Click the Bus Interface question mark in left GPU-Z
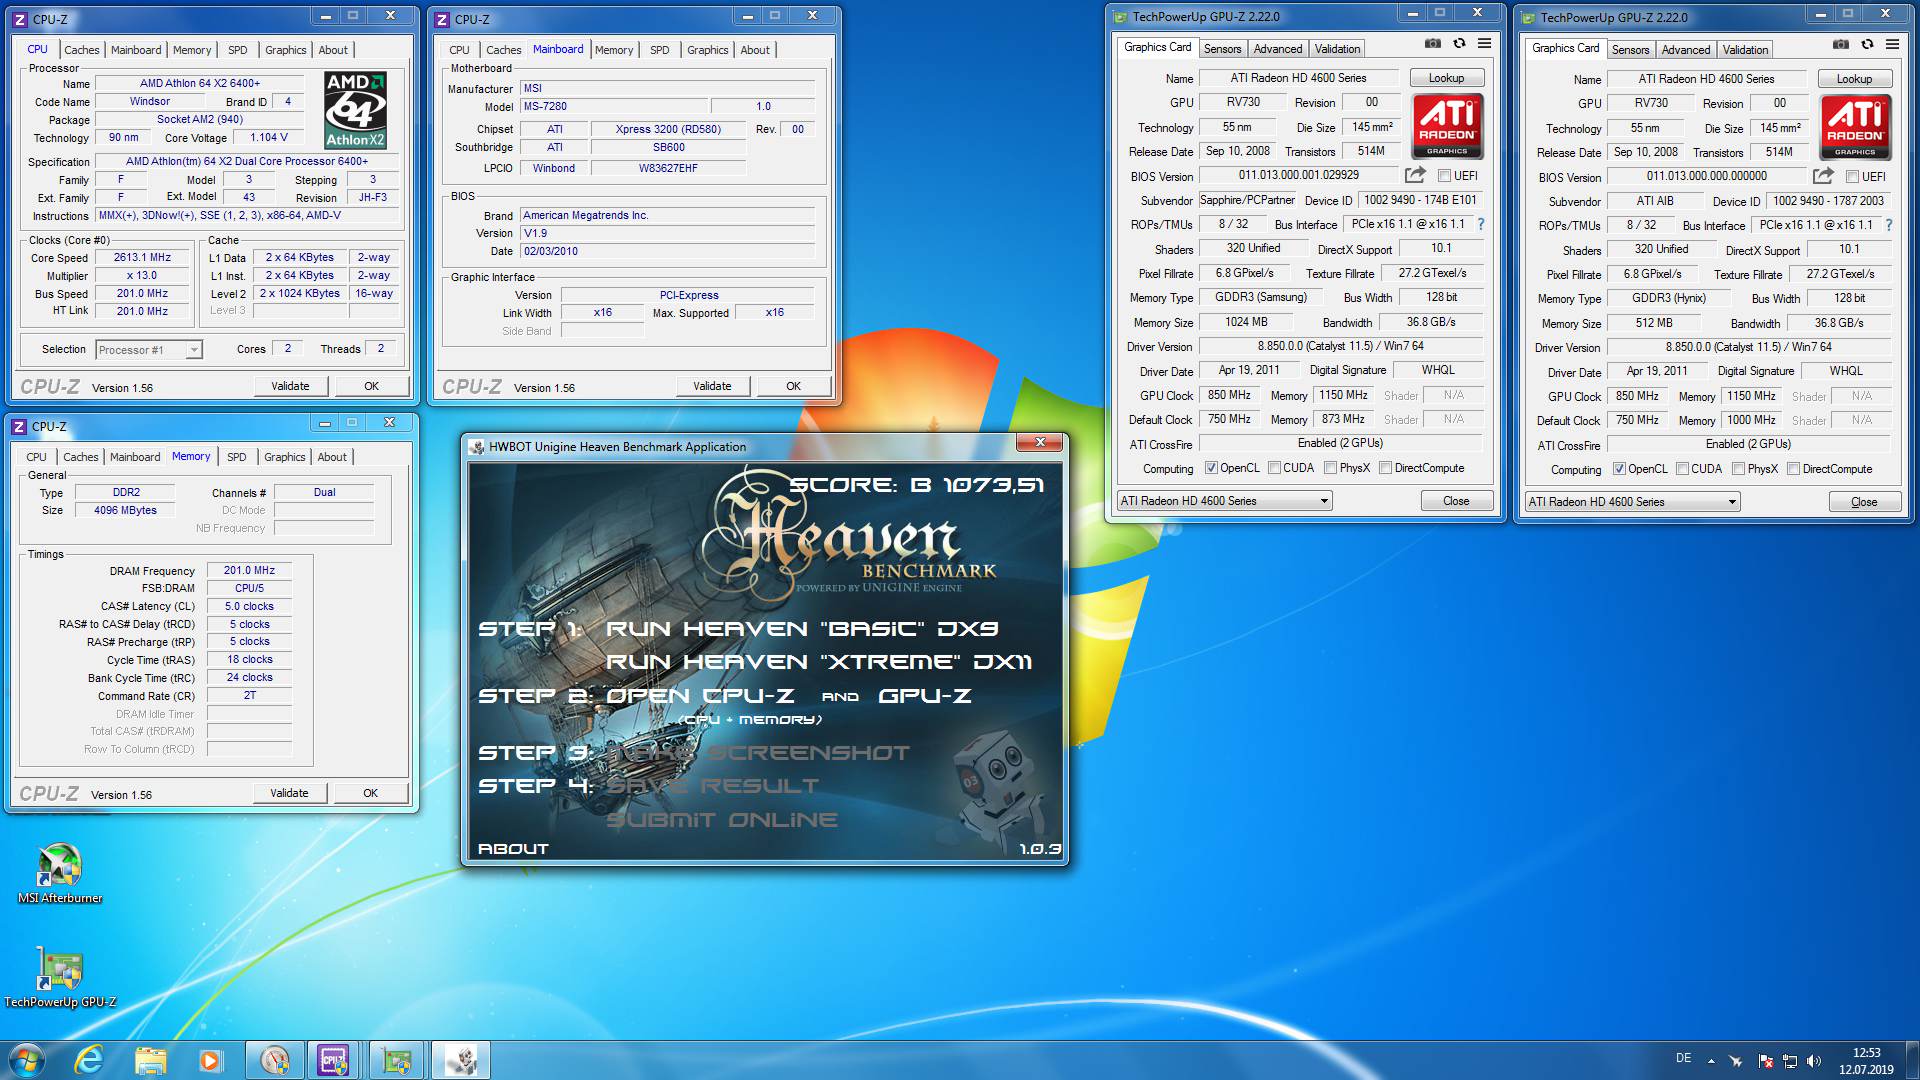This screenshot has width=1920, height=1080. [x=1481, y=224]
